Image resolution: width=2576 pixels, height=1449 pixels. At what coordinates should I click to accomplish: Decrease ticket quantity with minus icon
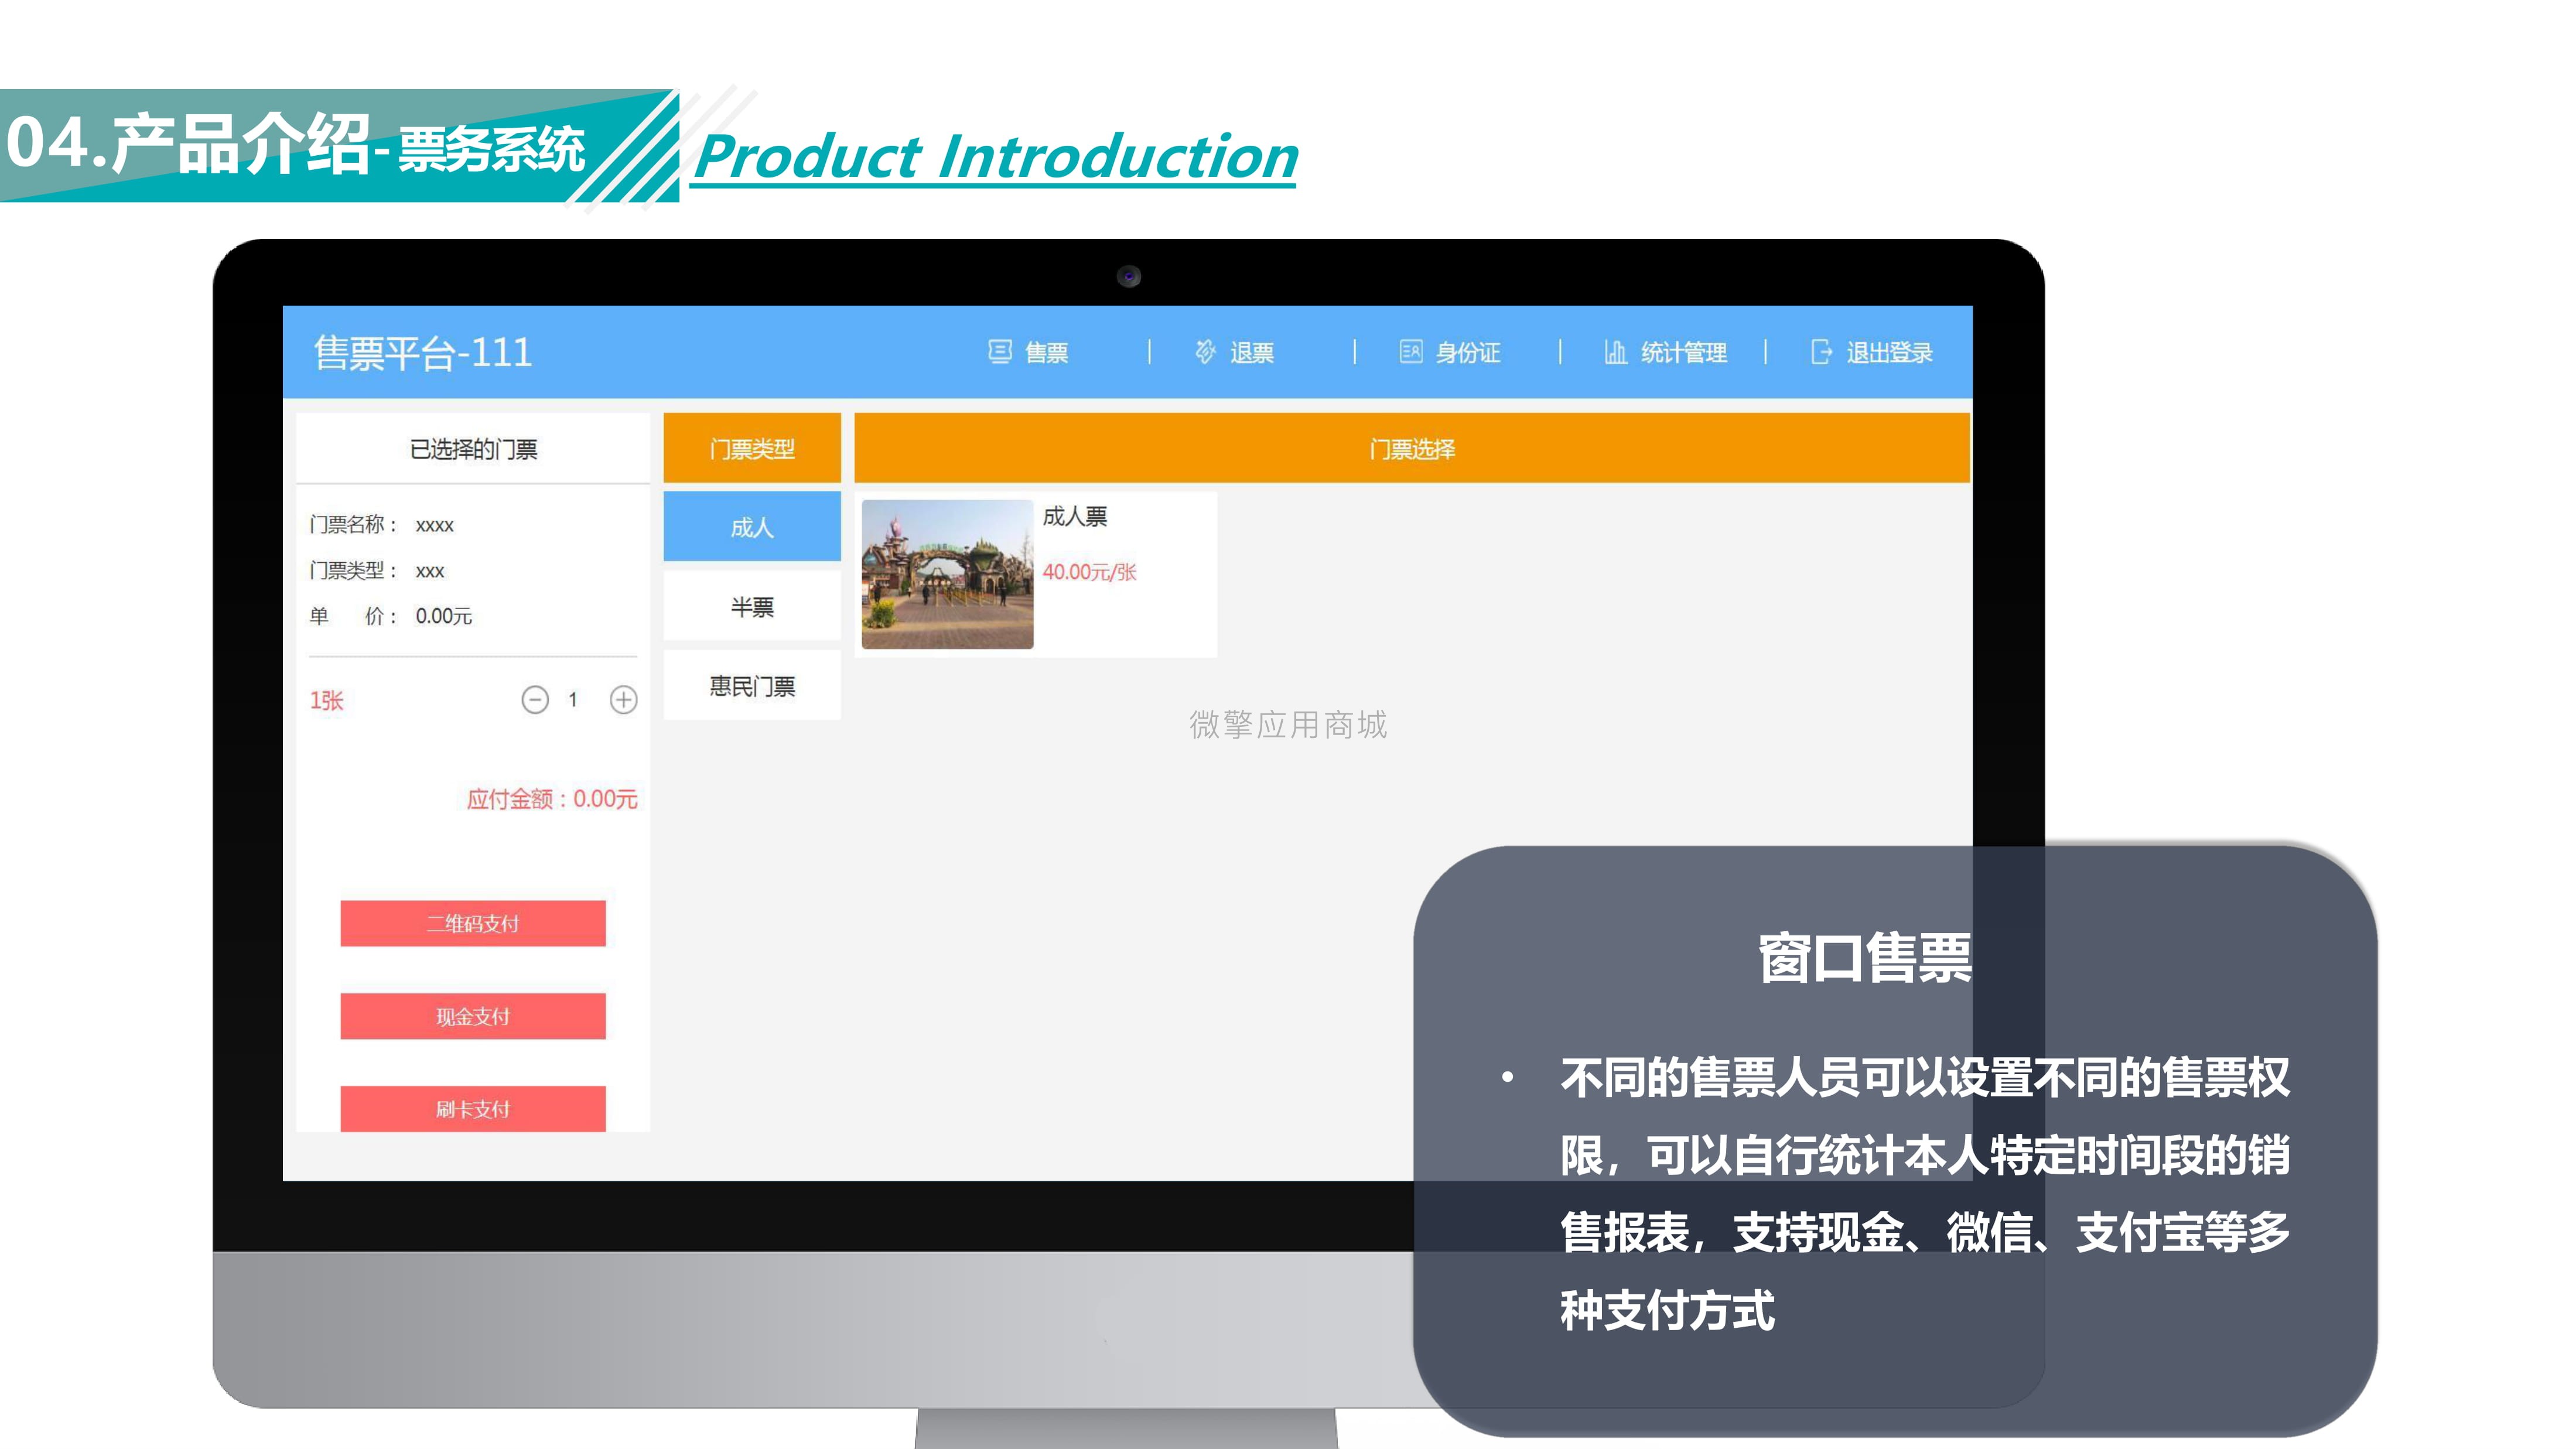click(535, 700)
